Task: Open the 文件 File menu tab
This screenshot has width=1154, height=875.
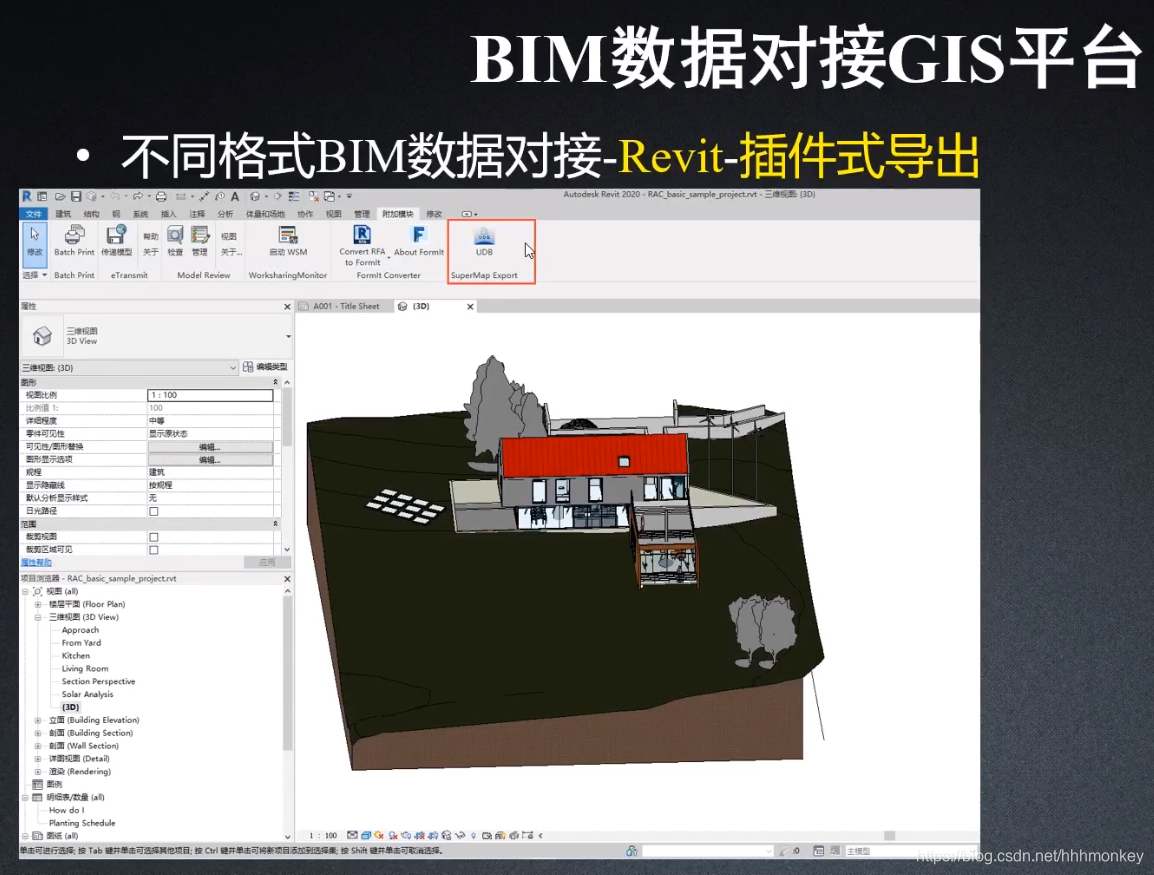Action: point(34,213)
